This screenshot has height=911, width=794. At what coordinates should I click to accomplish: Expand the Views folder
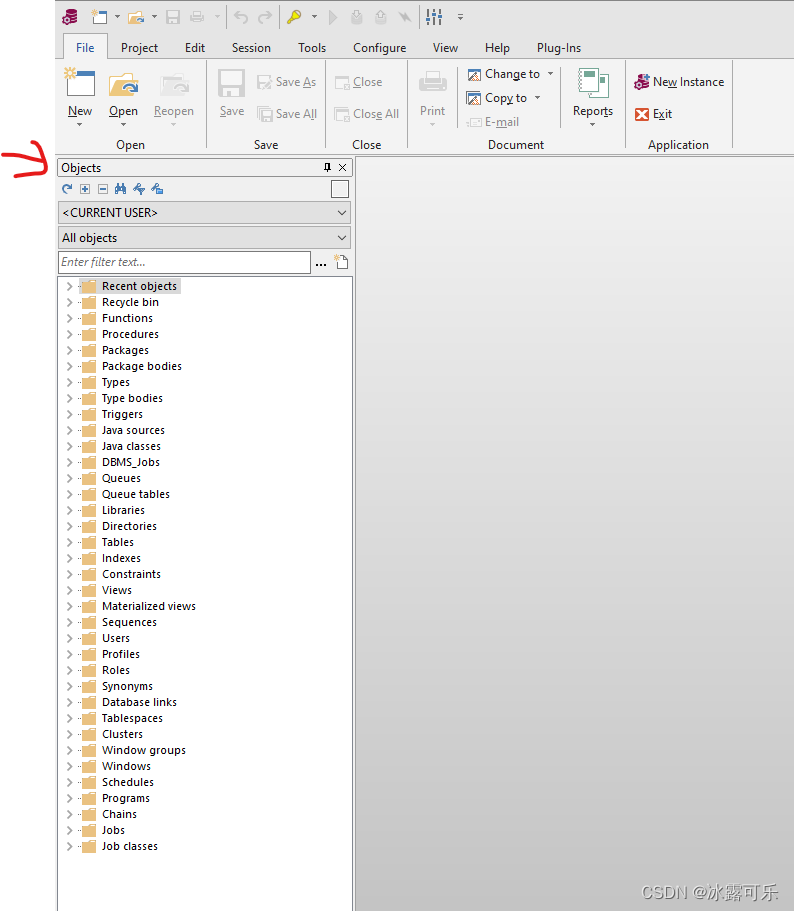(69, 590)
